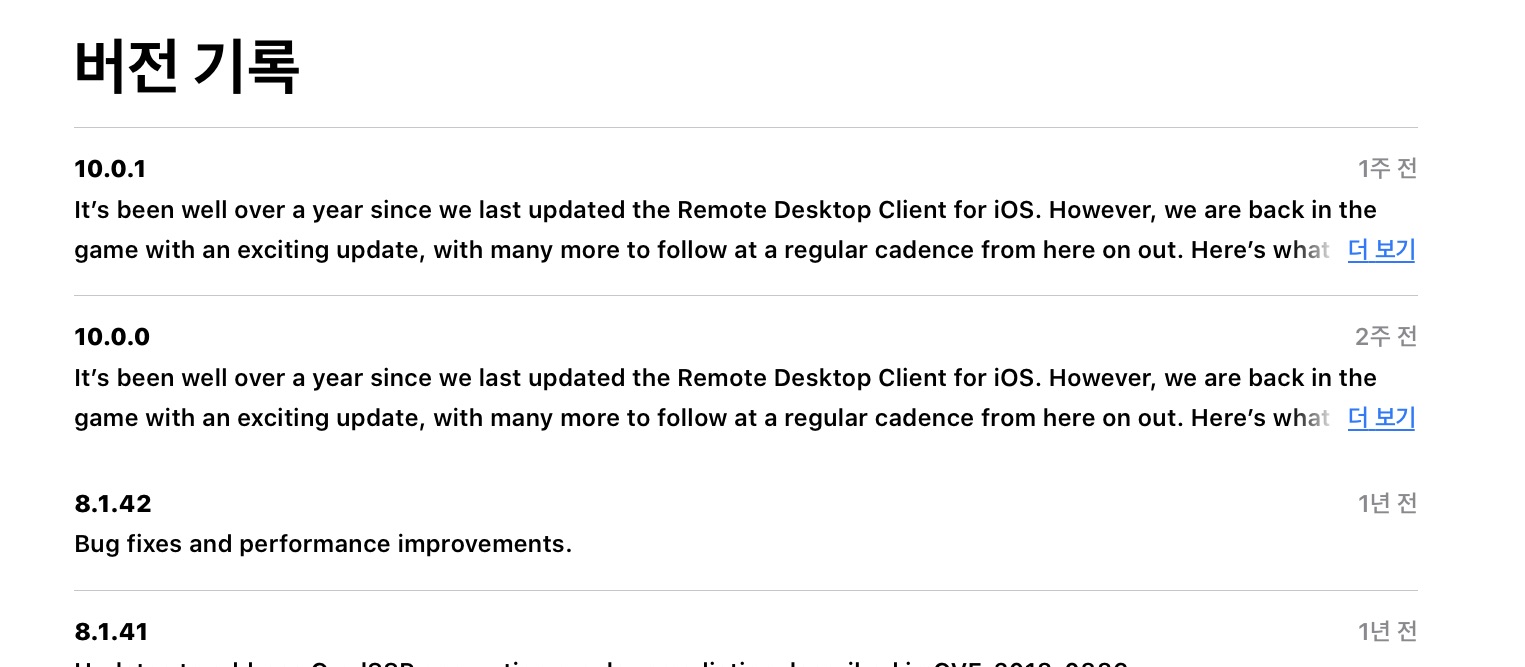Click the 10.0.0 release notes text

coord(725,398)
